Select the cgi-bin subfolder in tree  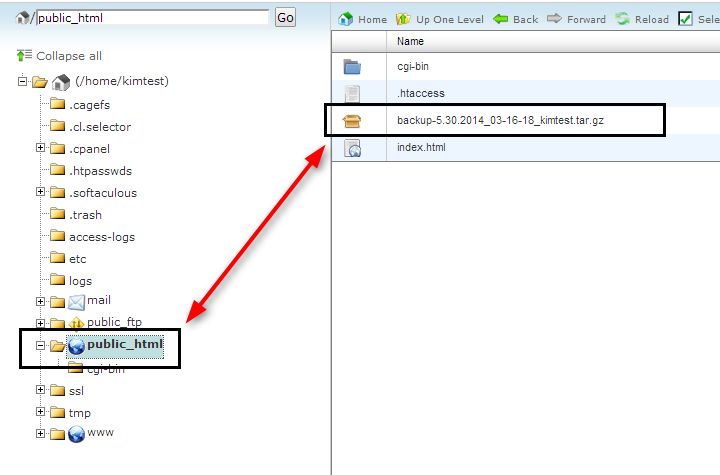[106, 369]
